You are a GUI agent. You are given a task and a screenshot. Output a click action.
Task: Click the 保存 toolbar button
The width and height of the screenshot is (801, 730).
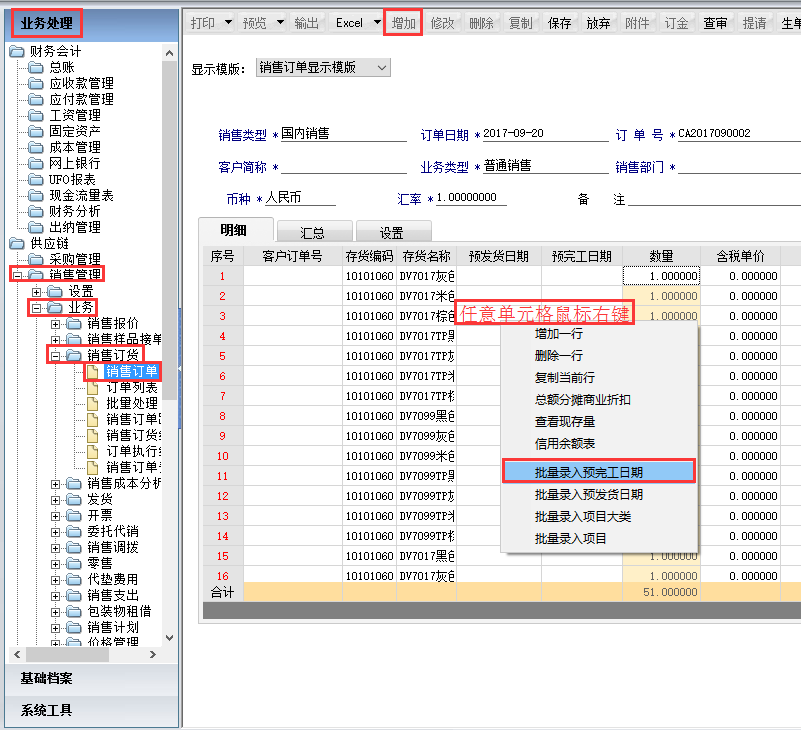click(x=560, y=23)
